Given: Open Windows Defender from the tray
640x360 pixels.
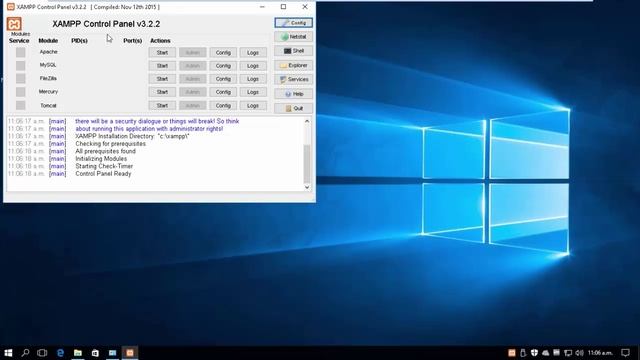Looking at the screenshot, I should coord(534,353).
